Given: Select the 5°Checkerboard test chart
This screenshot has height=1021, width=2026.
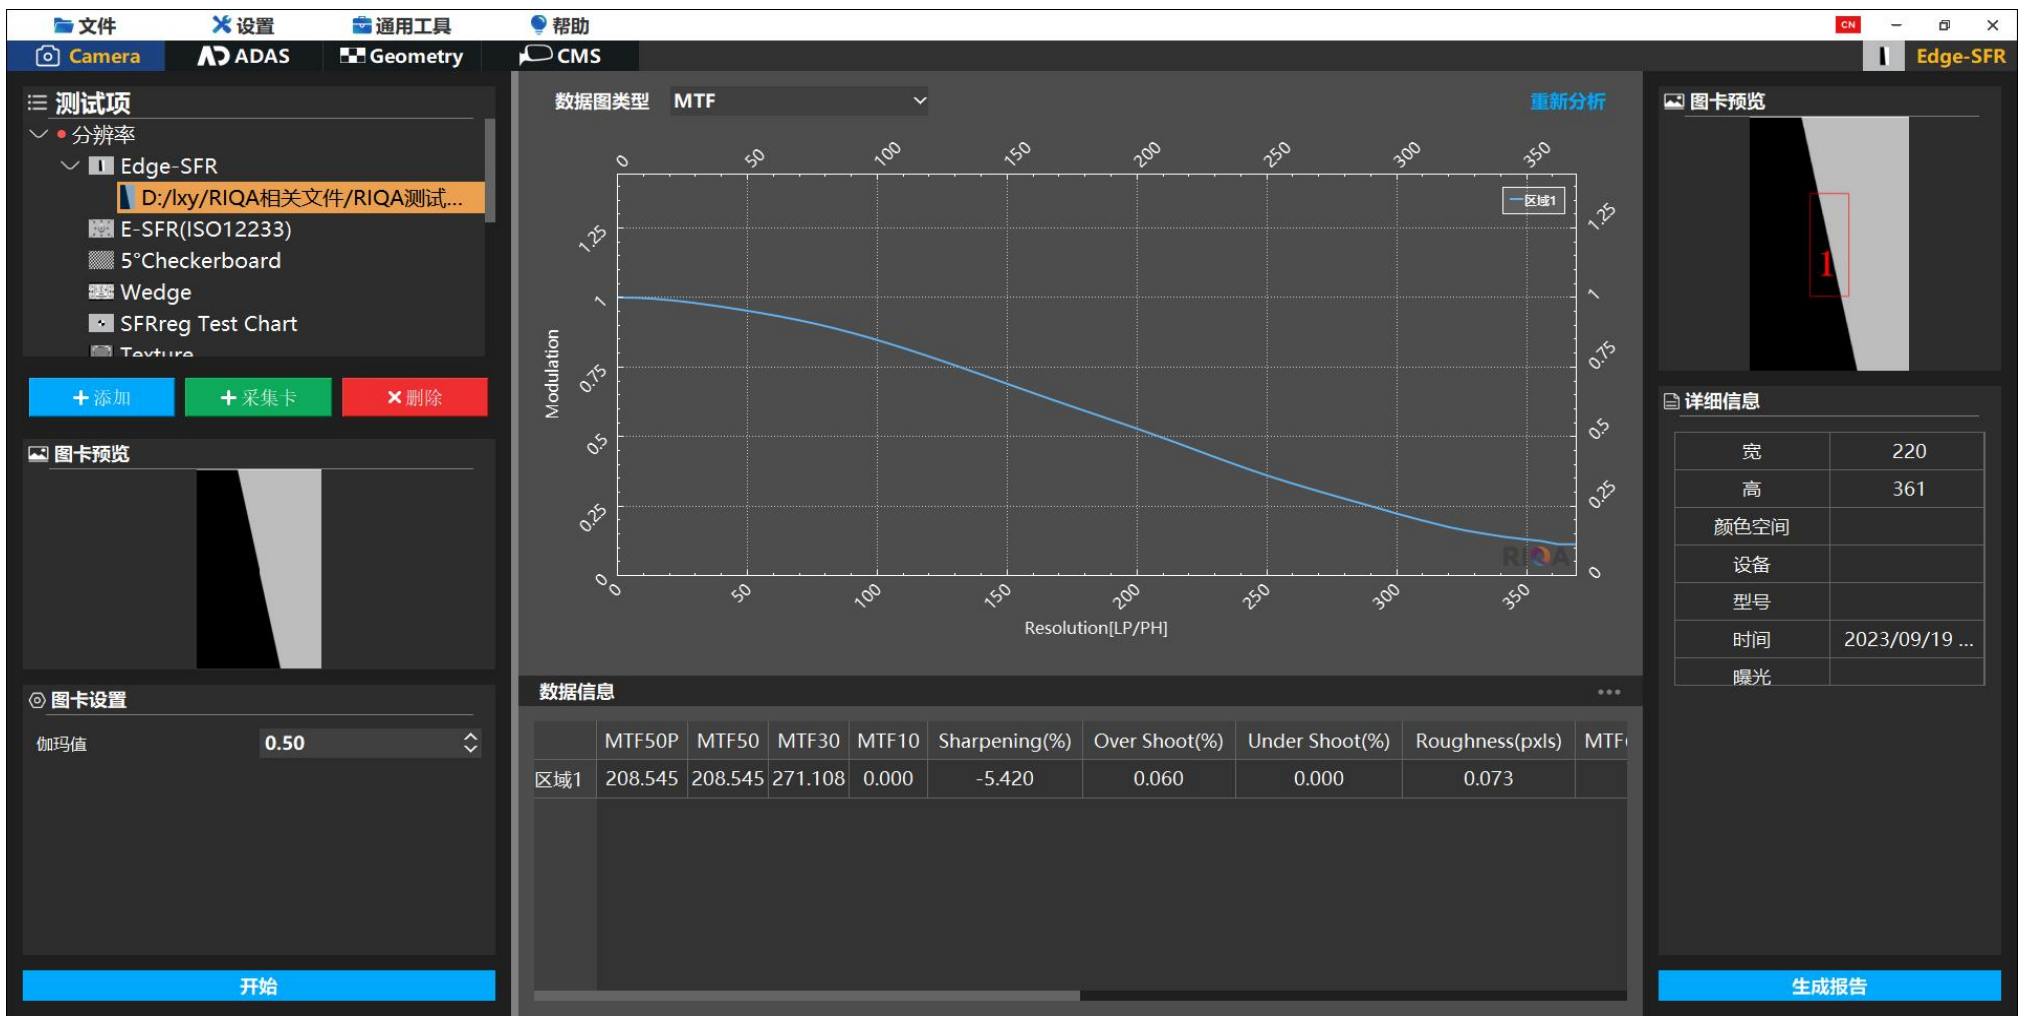Looking at the screenshot, I should pos(200,261).
